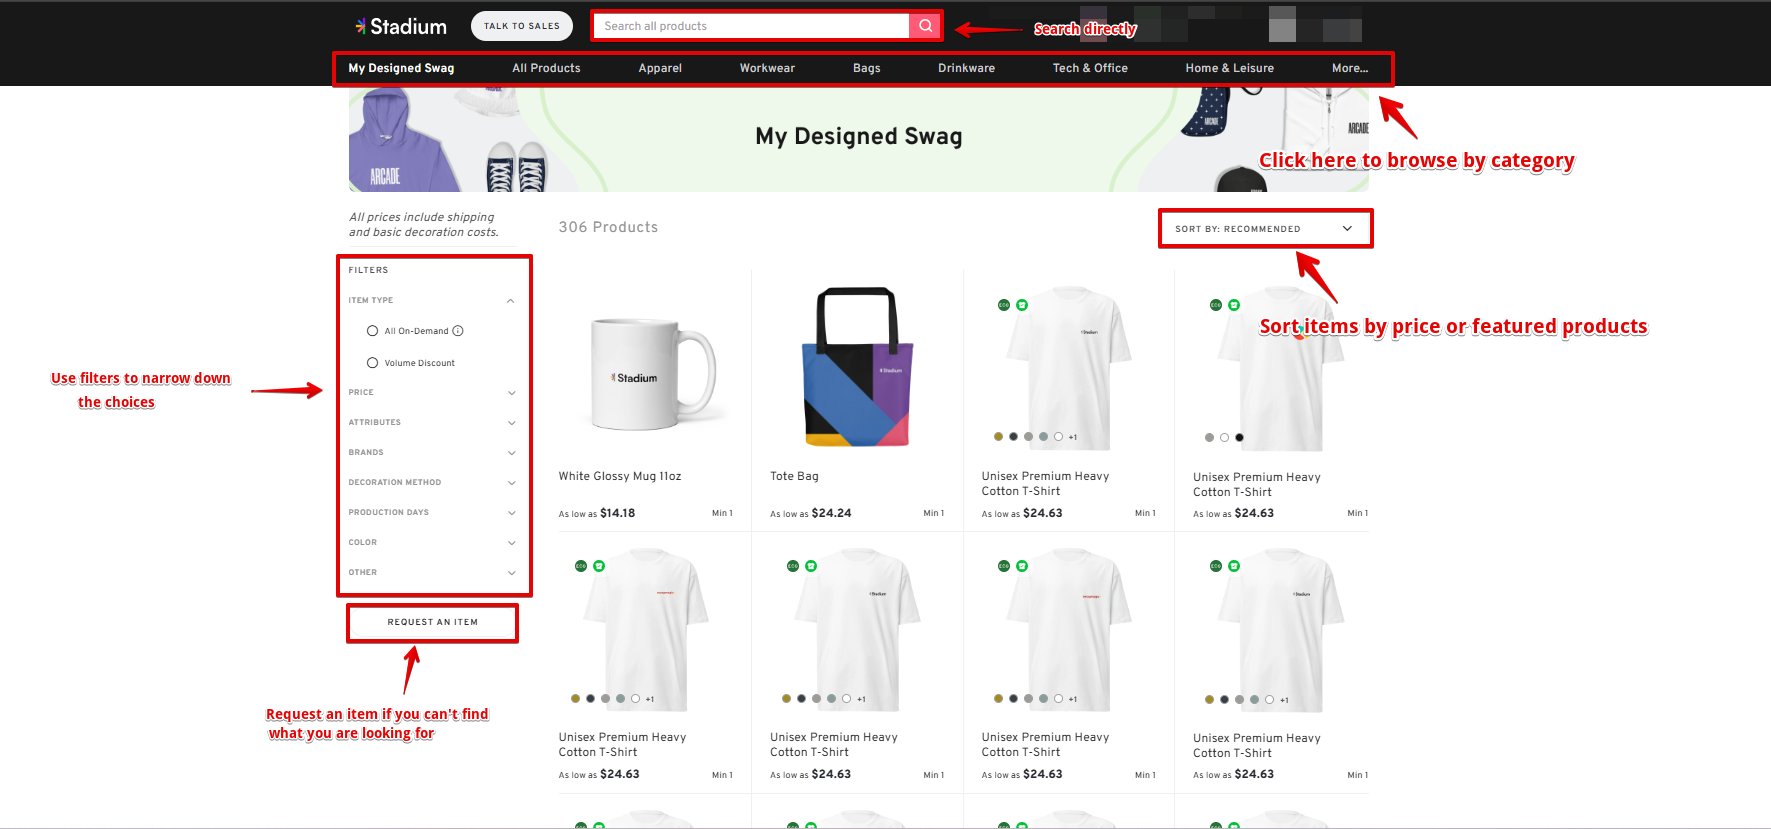Image resolution: width=1771 pixels, height=829 pixels.
Task: Click the info icon beside All On-Demand
Action: [x=458, y=331]
